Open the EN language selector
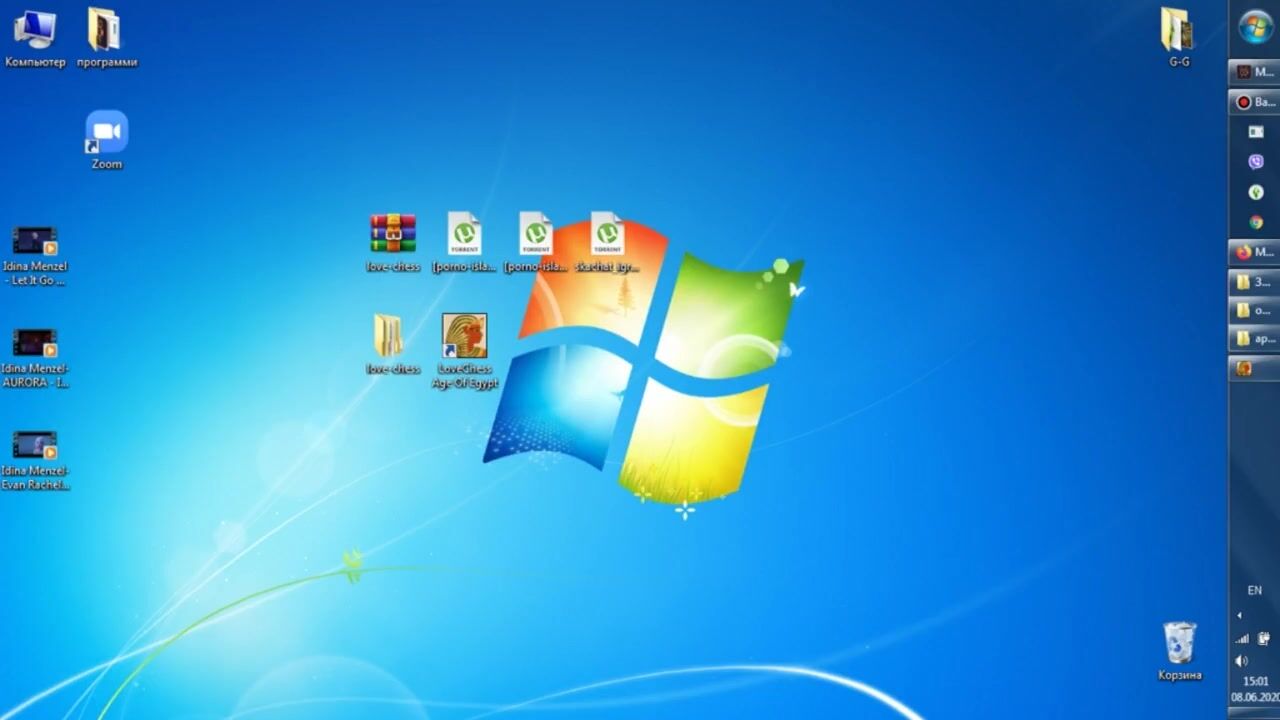The image size is (1280, 720). point(1254,591)
